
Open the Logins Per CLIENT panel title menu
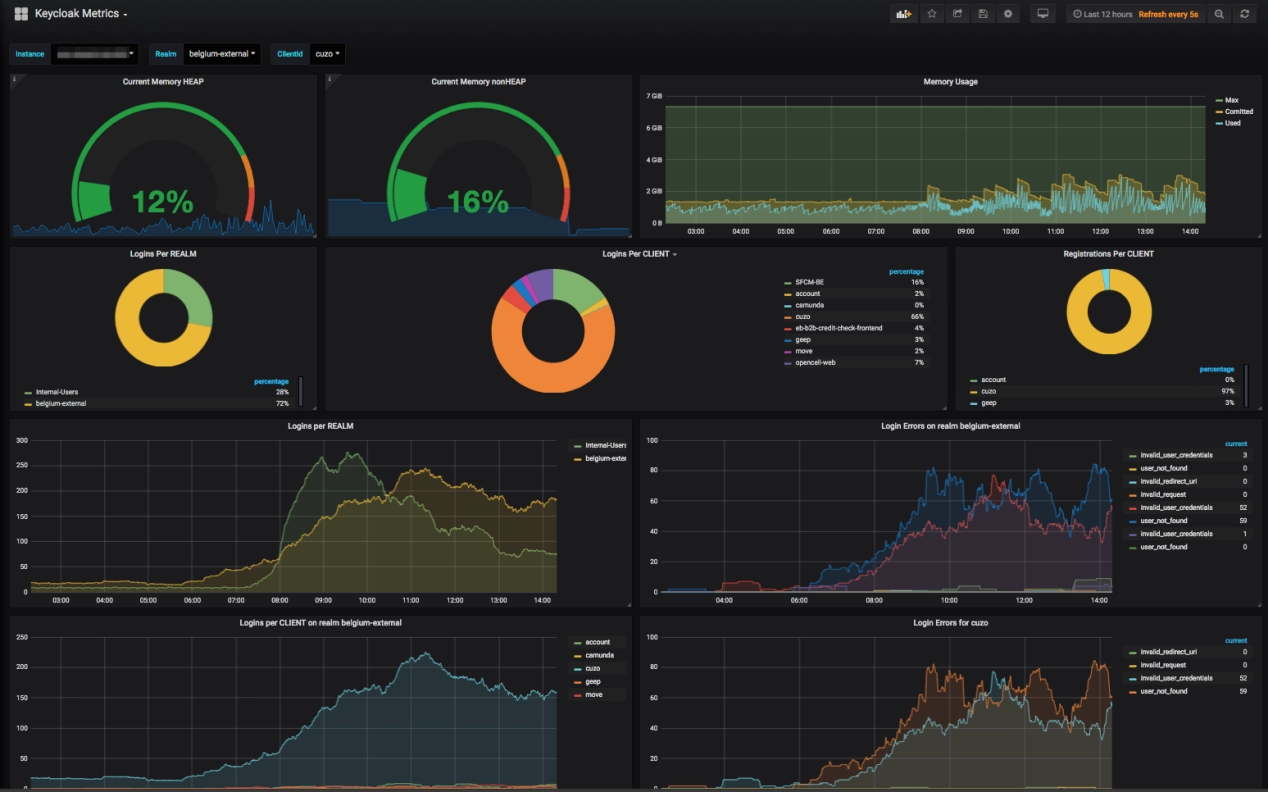coord(639,254)
